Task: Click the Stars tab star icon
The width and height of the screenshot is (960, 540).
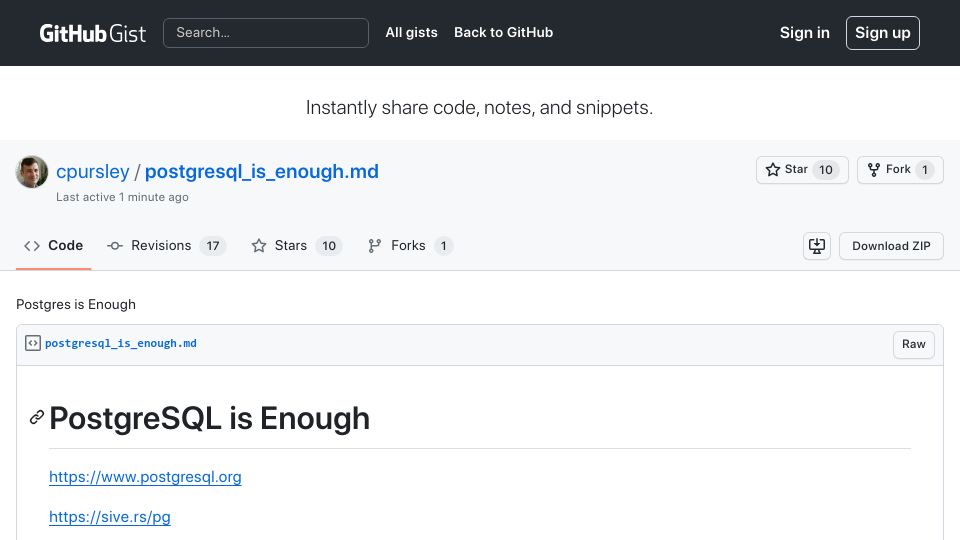Action: (x=259, y=246)
